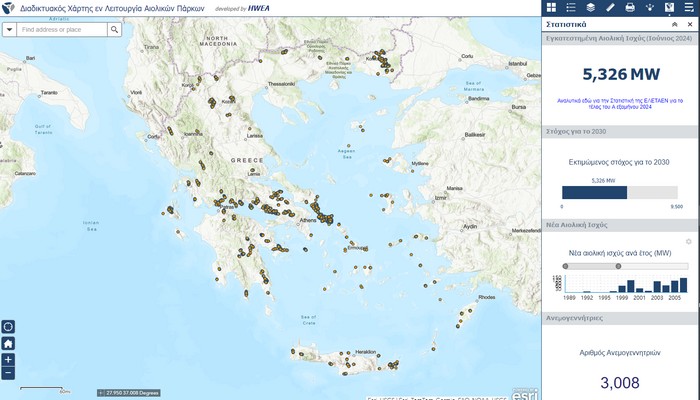The width and height of the screenshot is (700, 400).
Task: Collapse the Στατιστικά panel
Action: (675, 24)
